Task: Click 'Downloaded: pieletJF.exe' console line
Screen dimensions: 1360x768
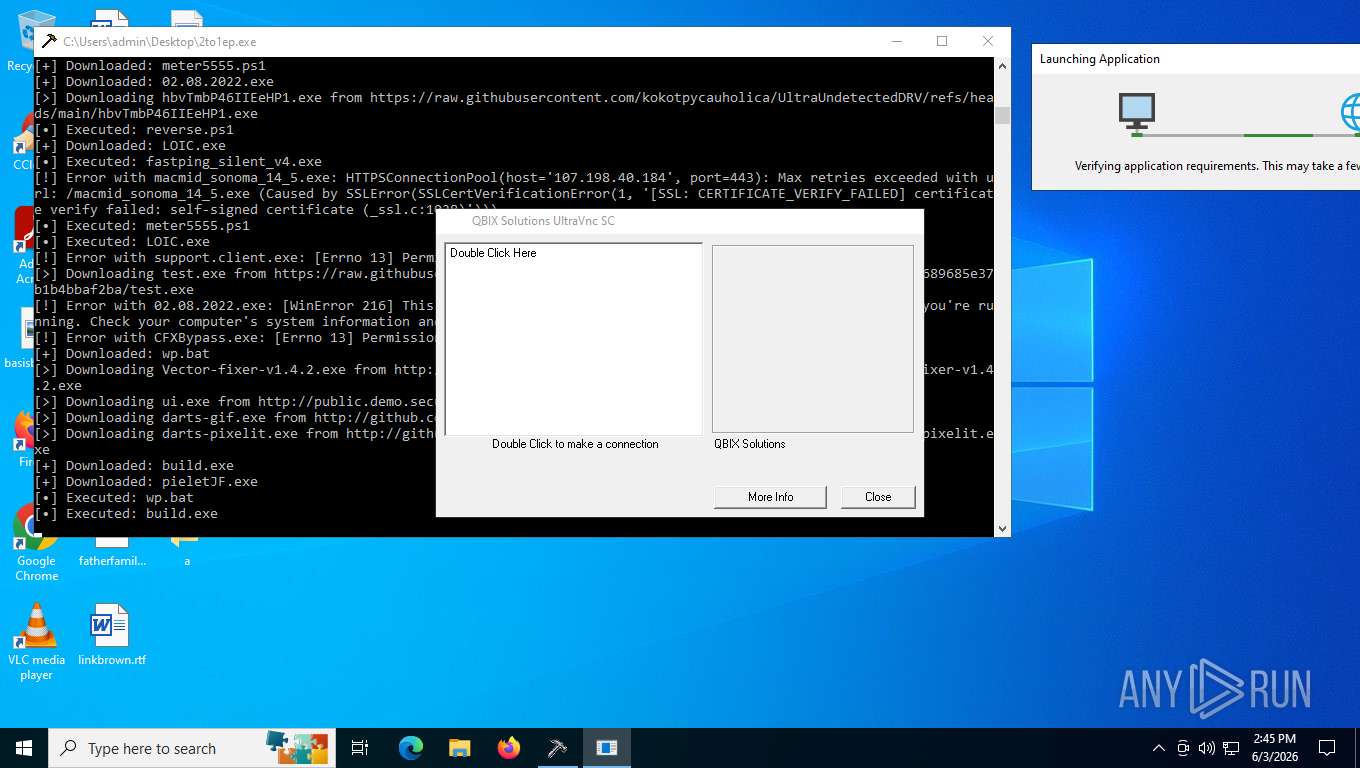Action: [x=146, y=481]
